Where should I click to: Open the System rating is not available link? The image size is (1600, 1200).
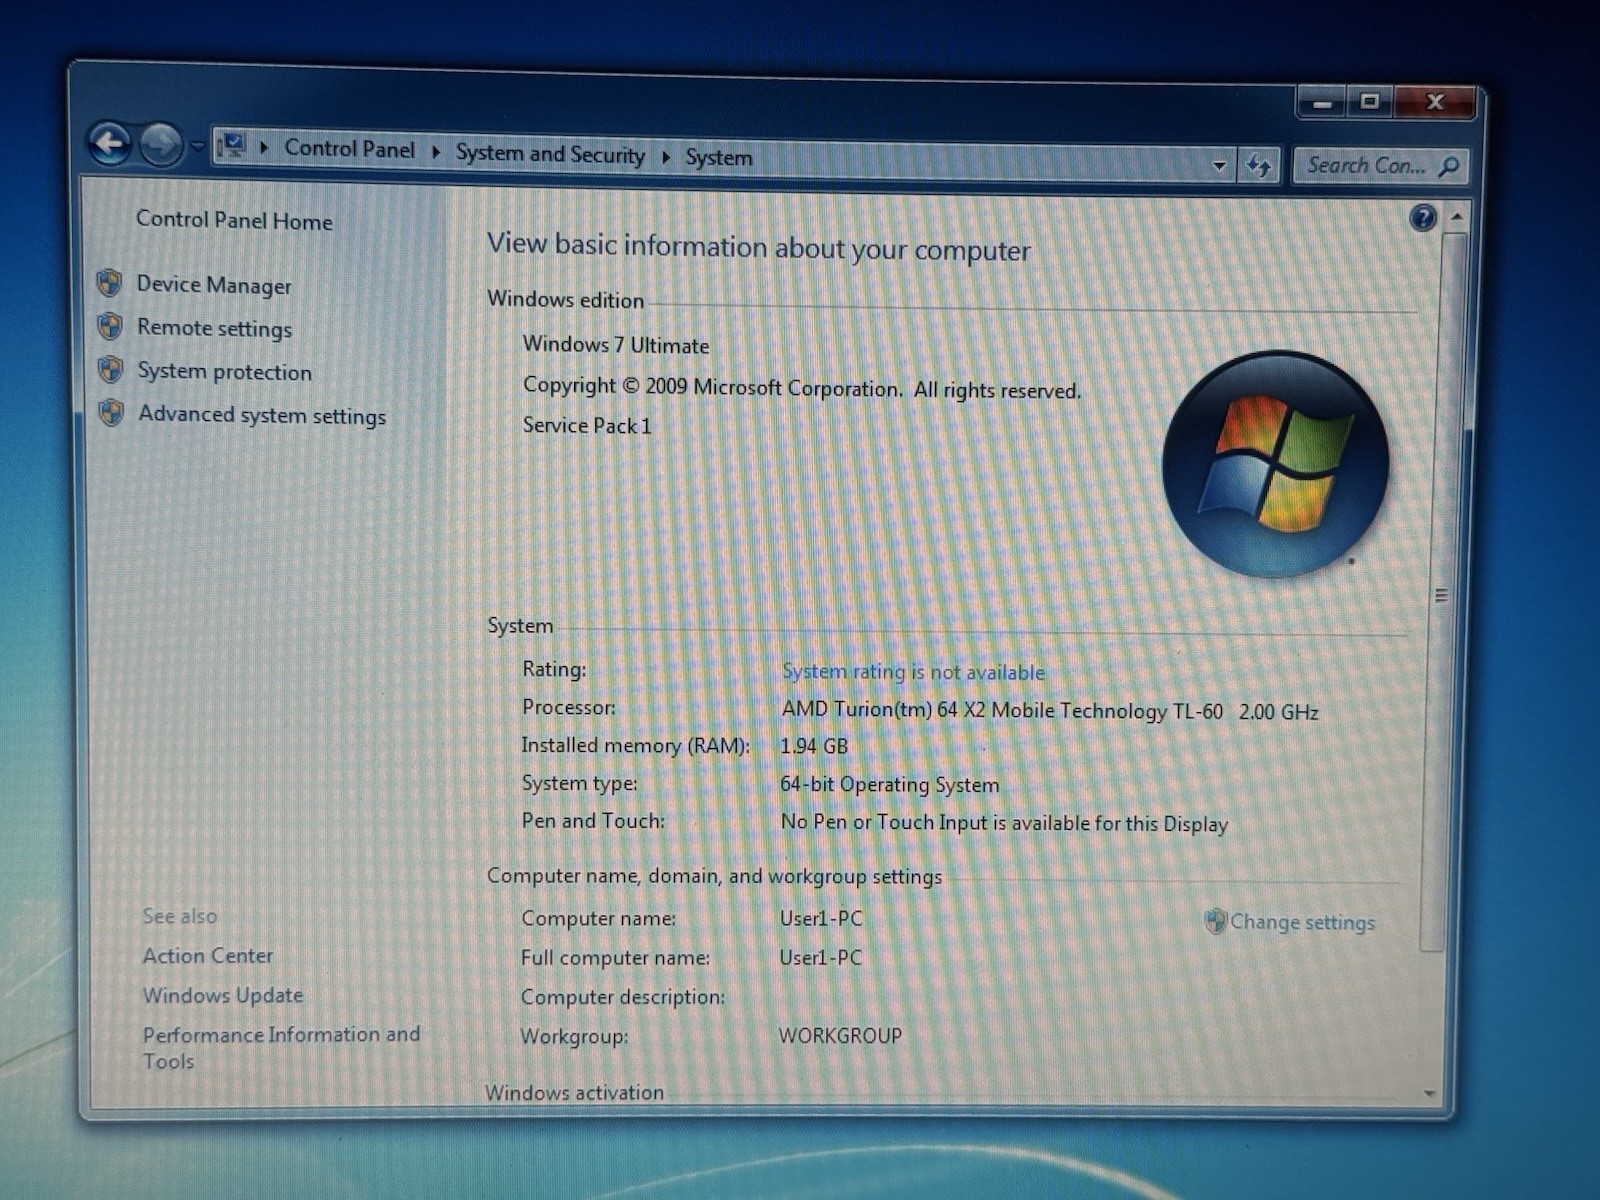913,672
